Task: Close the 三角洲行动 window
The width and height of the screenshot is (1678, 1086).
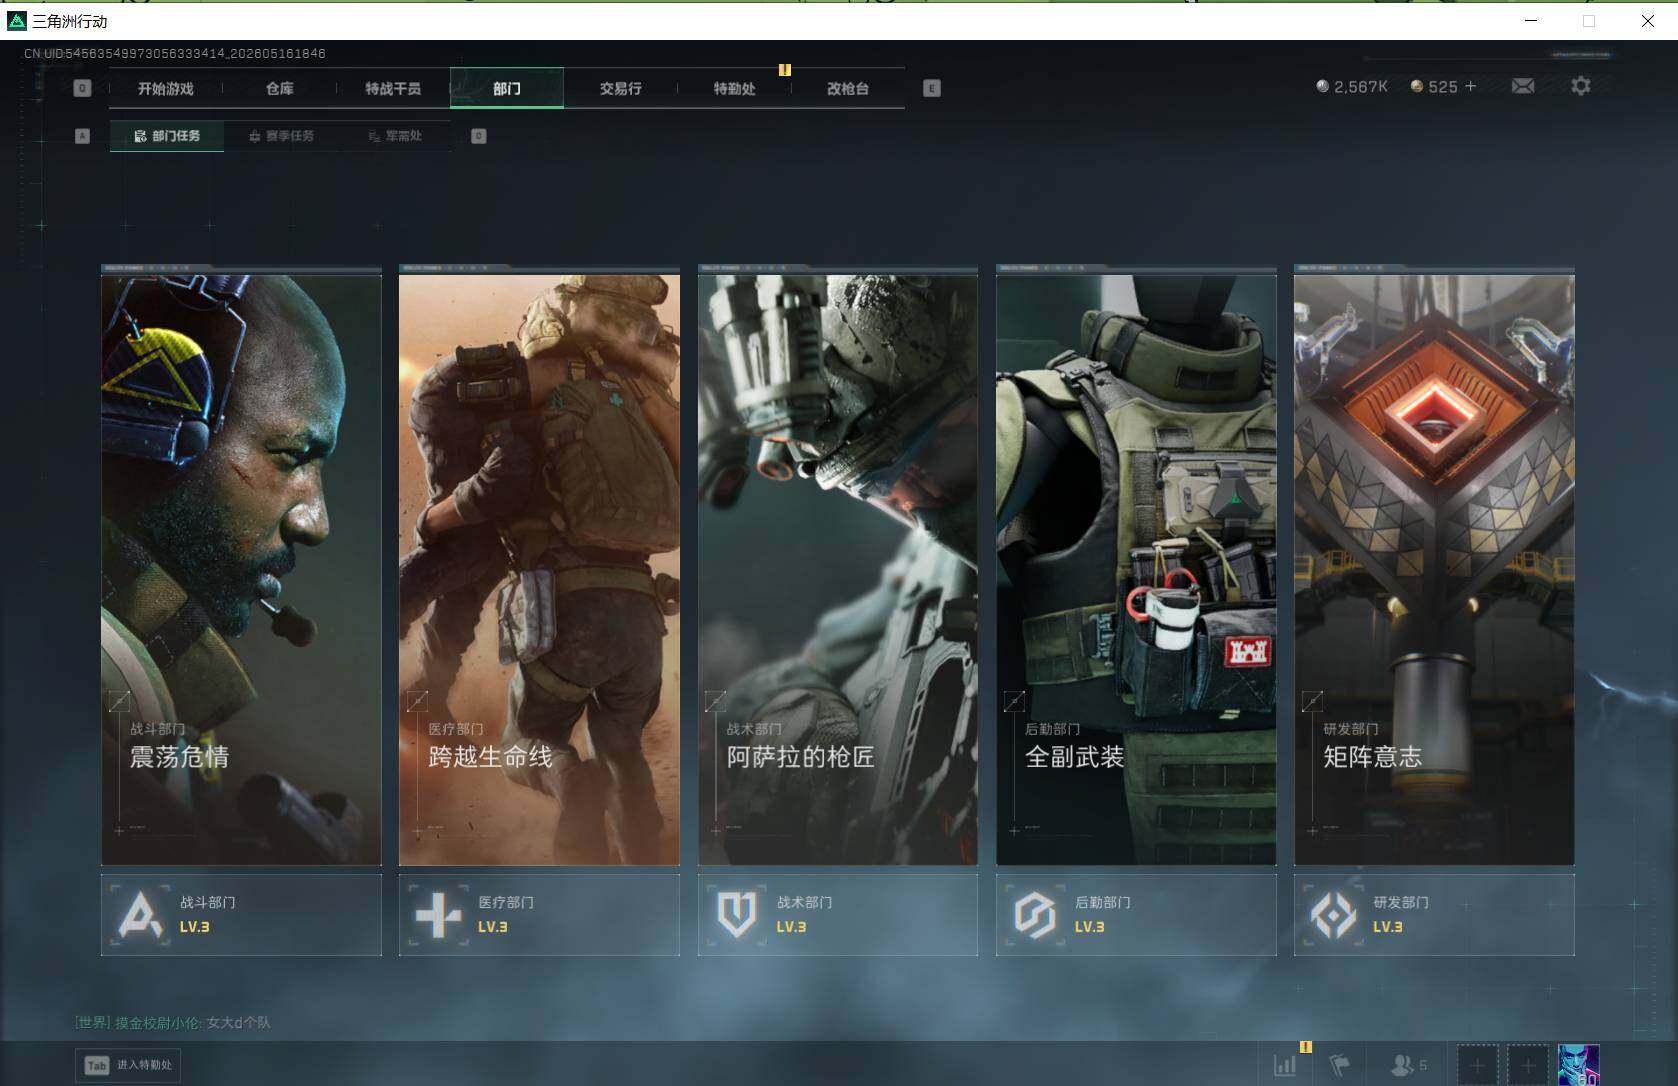Action: tap(1648, 20)
